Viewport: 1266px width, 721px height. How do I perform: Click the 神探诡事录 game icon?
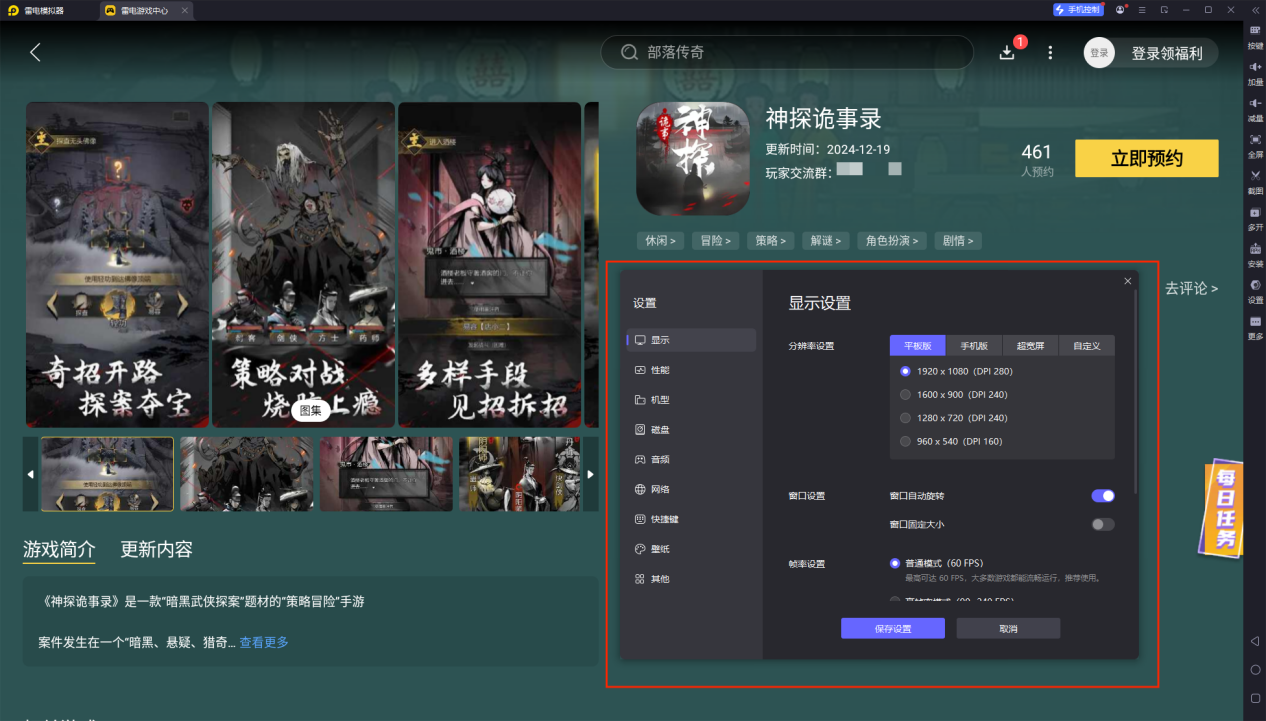(693, 158)
